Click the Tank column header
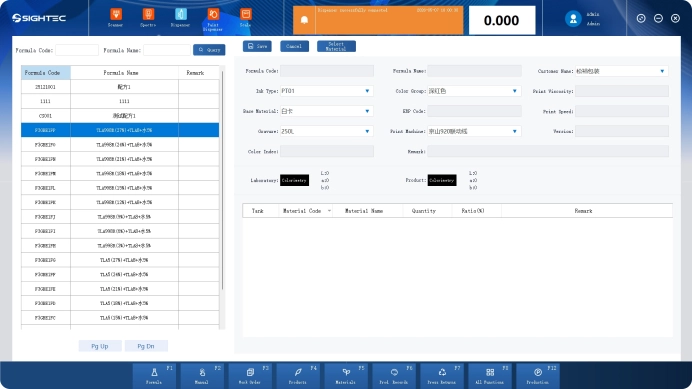692x389 pixels. [260, 211]
